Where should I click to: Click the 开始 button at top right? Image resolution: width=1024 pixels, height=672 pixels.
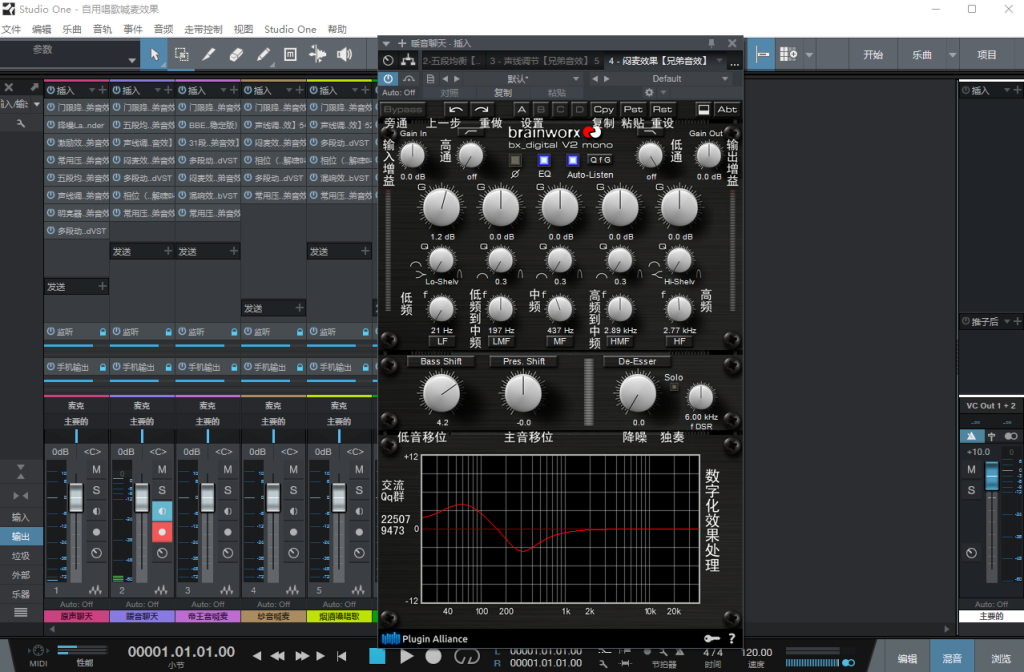(873, 55)
